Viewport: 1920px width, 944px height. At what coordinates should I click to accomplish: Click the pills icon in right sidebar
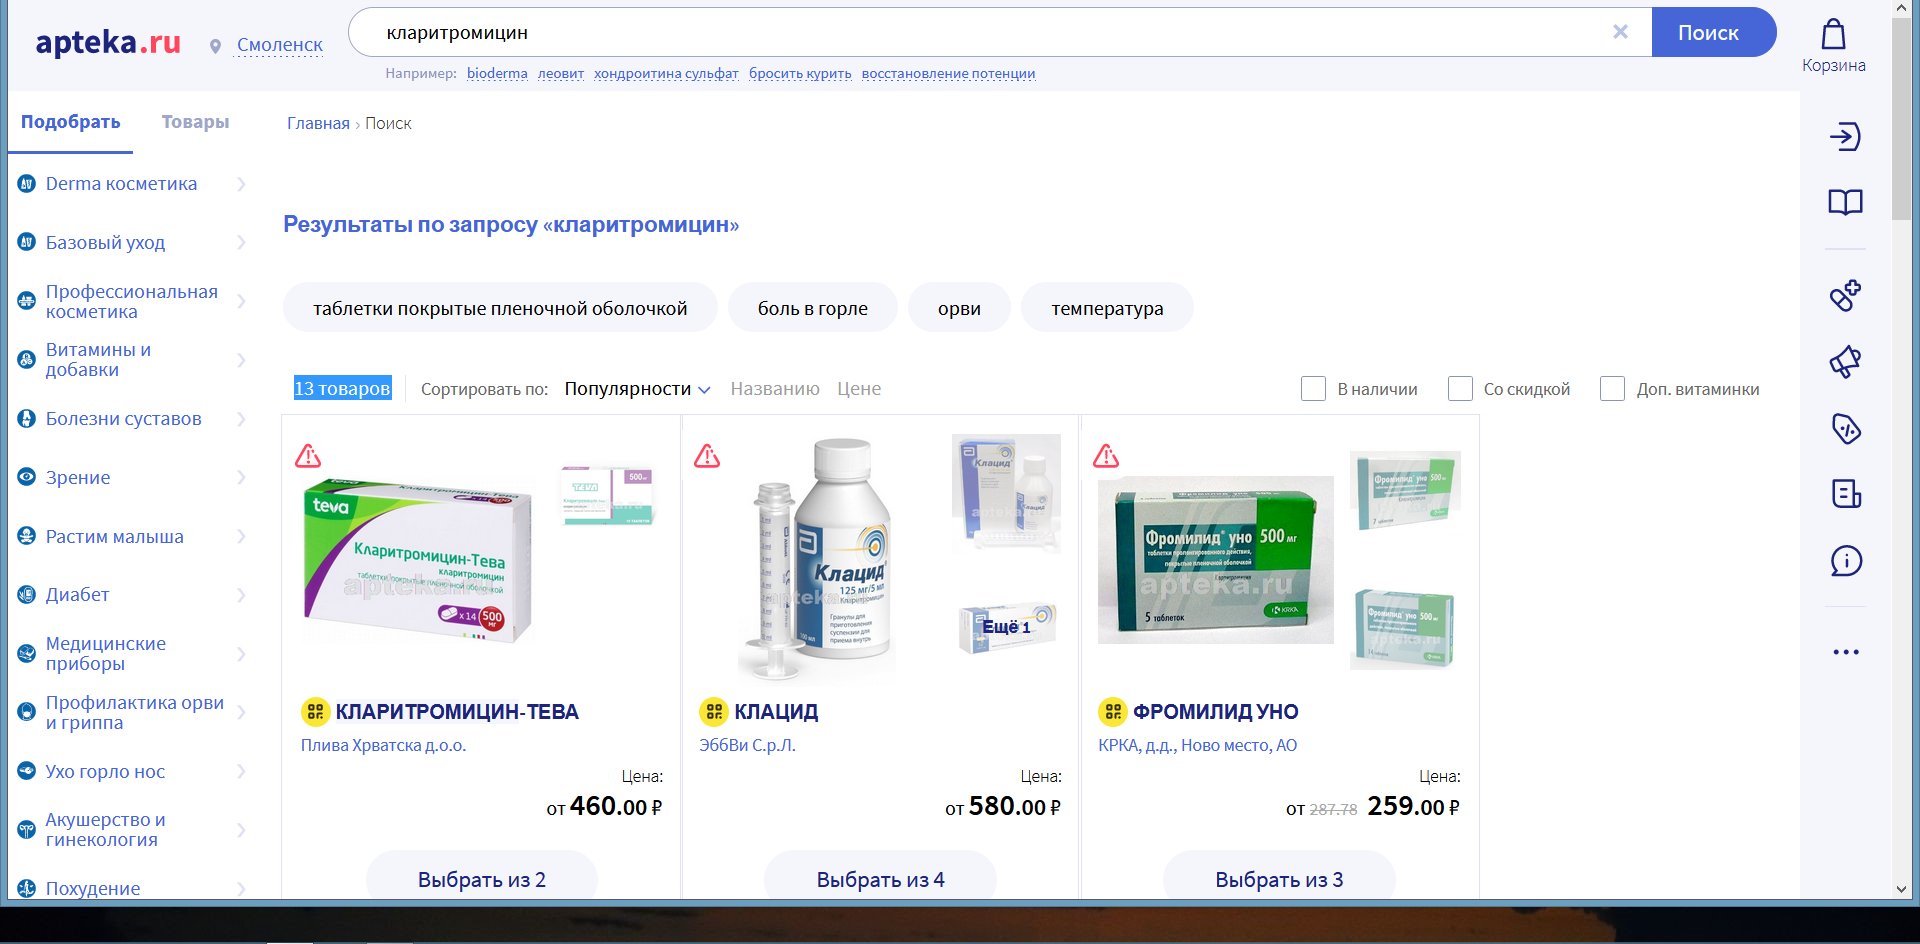[x=1845, y=295]
